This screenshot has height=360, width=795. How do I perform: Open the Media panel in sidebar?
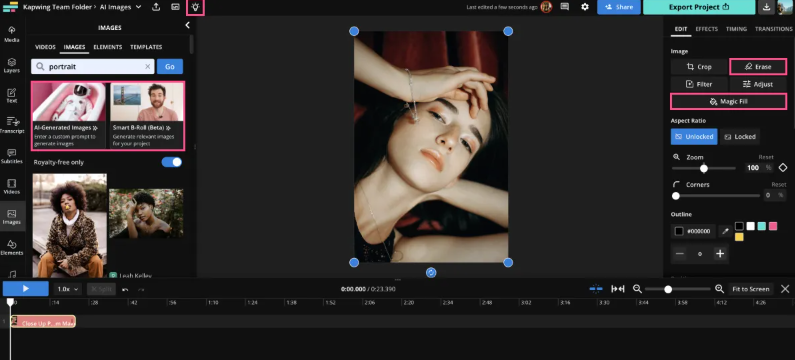[x=12, y=34]
